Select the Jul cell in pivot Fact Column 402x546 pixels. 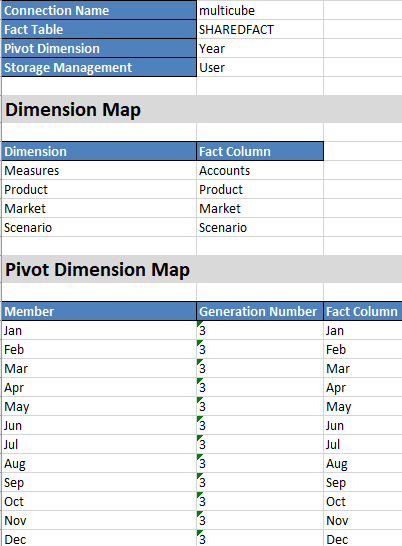click(363, 444)
